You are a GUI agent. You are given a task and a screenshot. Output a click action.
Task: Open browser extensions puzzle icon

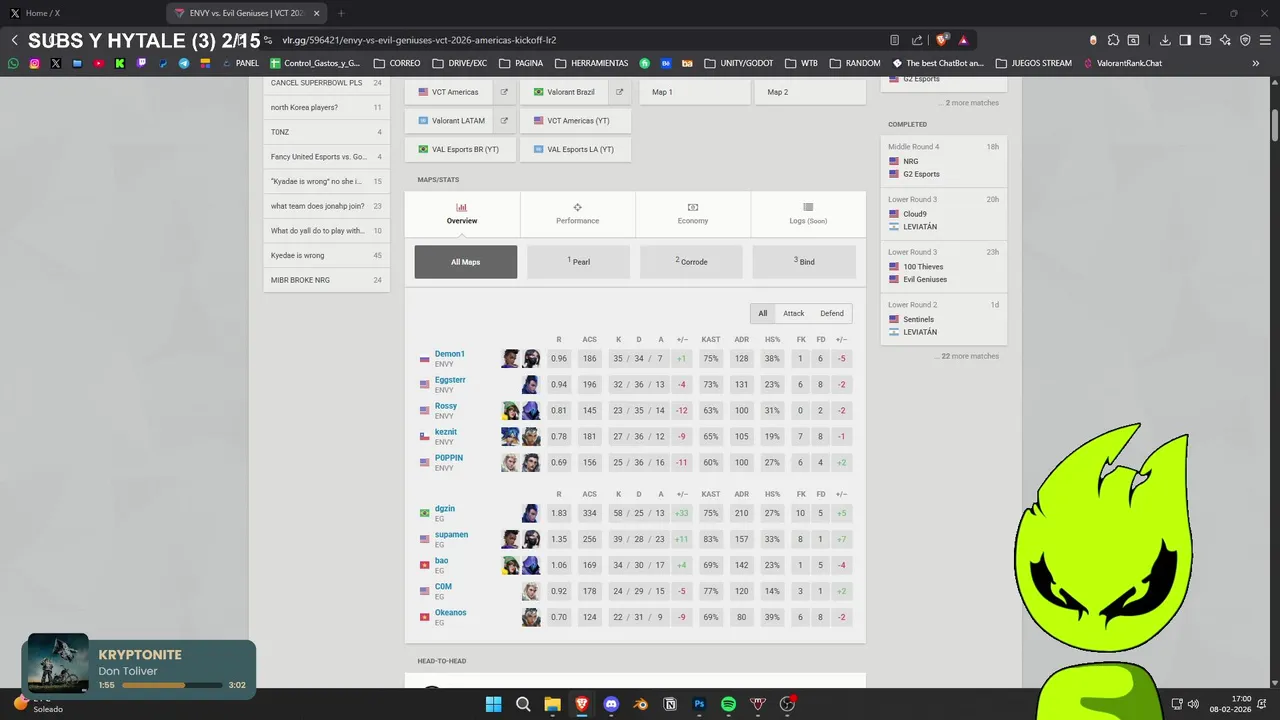pos(1113,40)
